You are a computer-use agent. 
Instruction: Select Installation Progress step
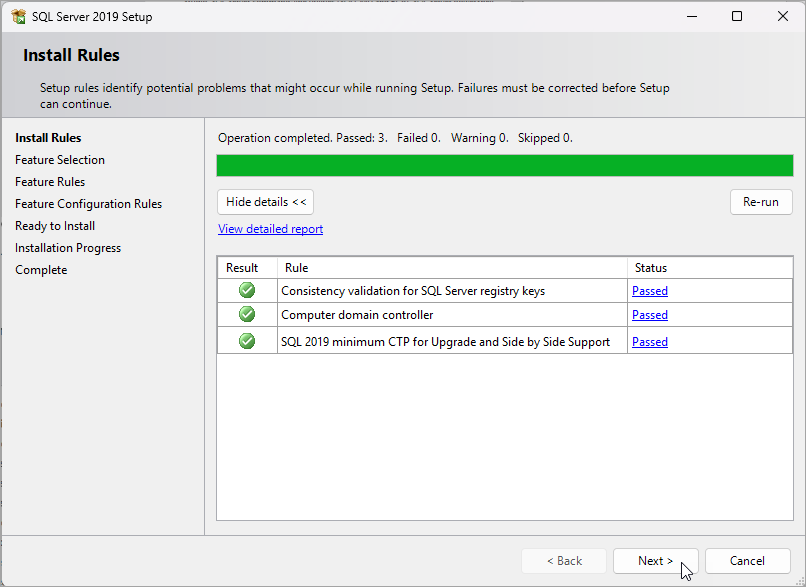pos(68,248)
